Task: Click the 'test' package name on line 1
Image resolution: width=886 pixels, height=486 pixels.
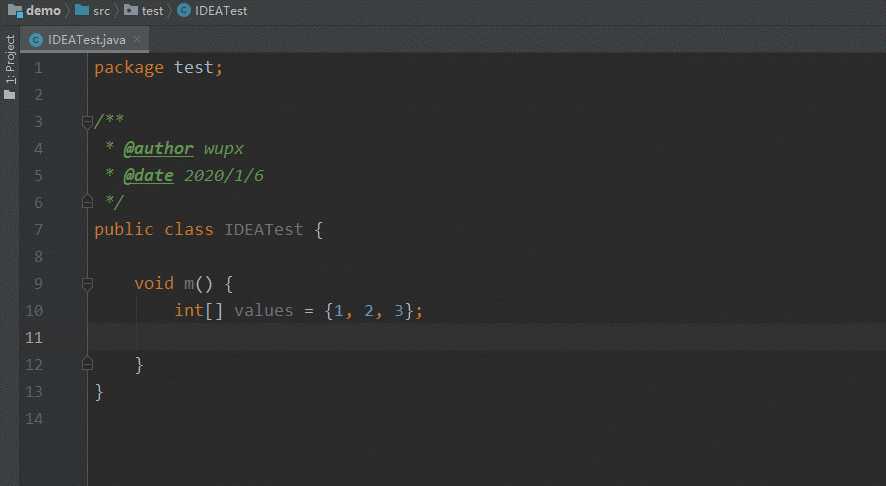Action: [x=194, y=68]
